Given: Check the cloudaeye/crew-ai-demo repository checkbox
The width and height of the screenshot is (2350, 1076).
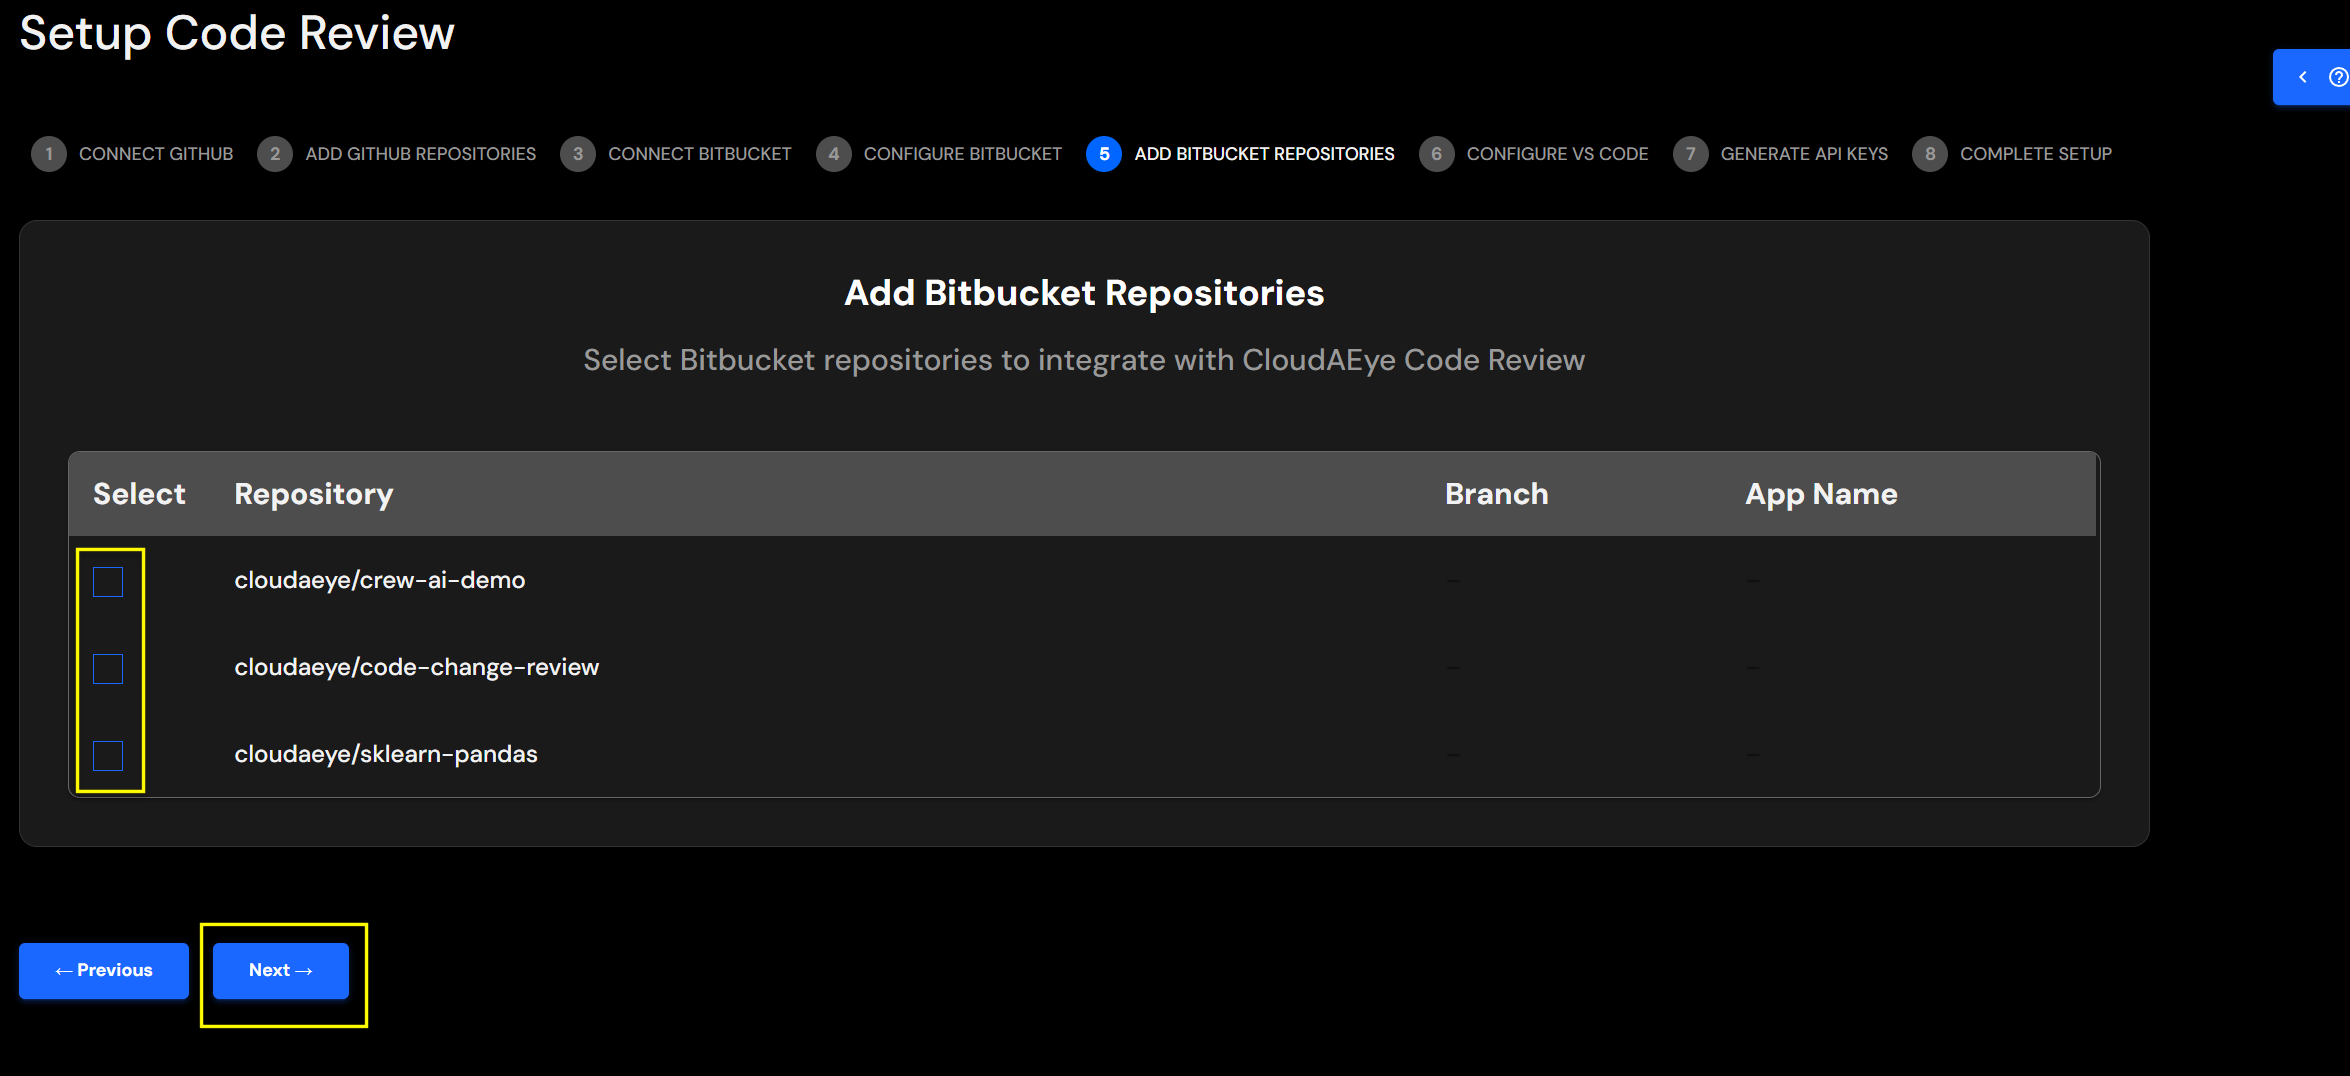Looking at the screenshot, I should coord(107,581).
